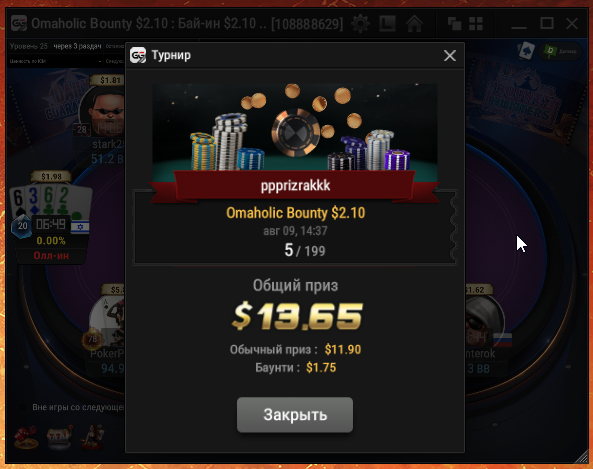
Task: Click the home lobby icon
Action: point(414,24)
